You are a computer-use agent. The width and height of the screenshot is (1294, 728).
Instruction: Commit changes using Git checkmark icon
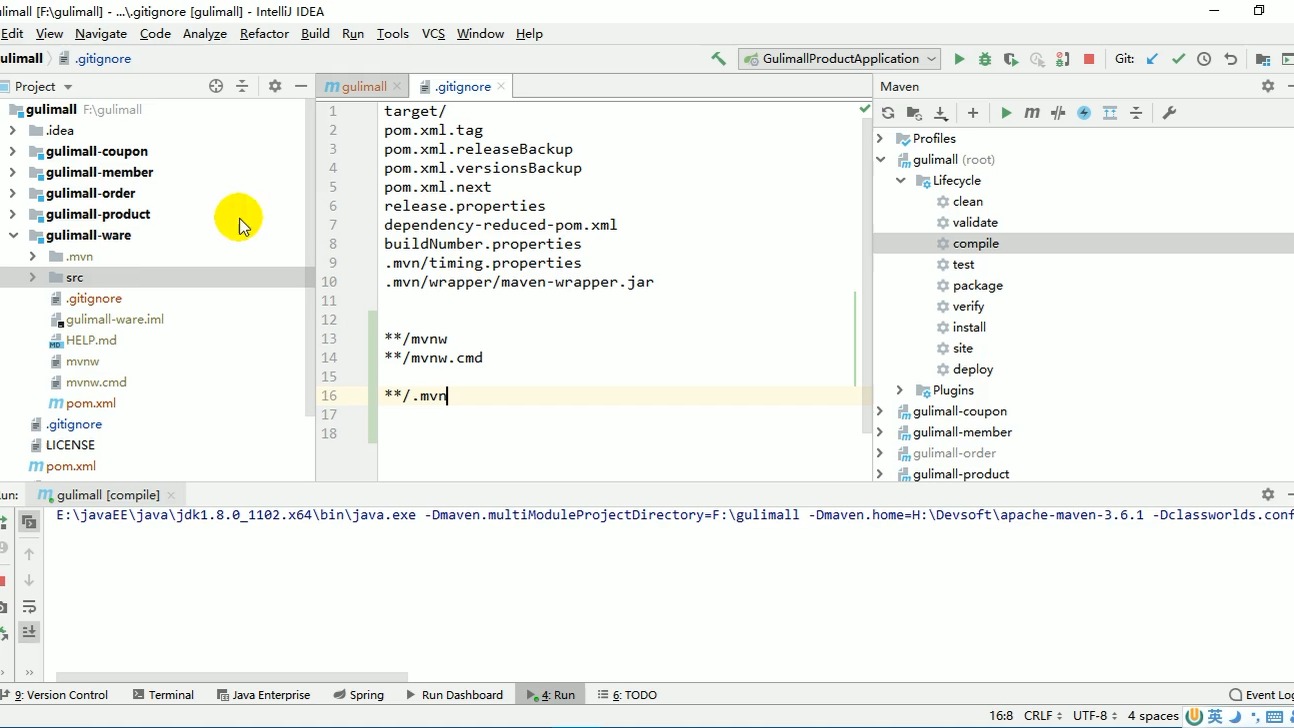tap(1178, 59)
